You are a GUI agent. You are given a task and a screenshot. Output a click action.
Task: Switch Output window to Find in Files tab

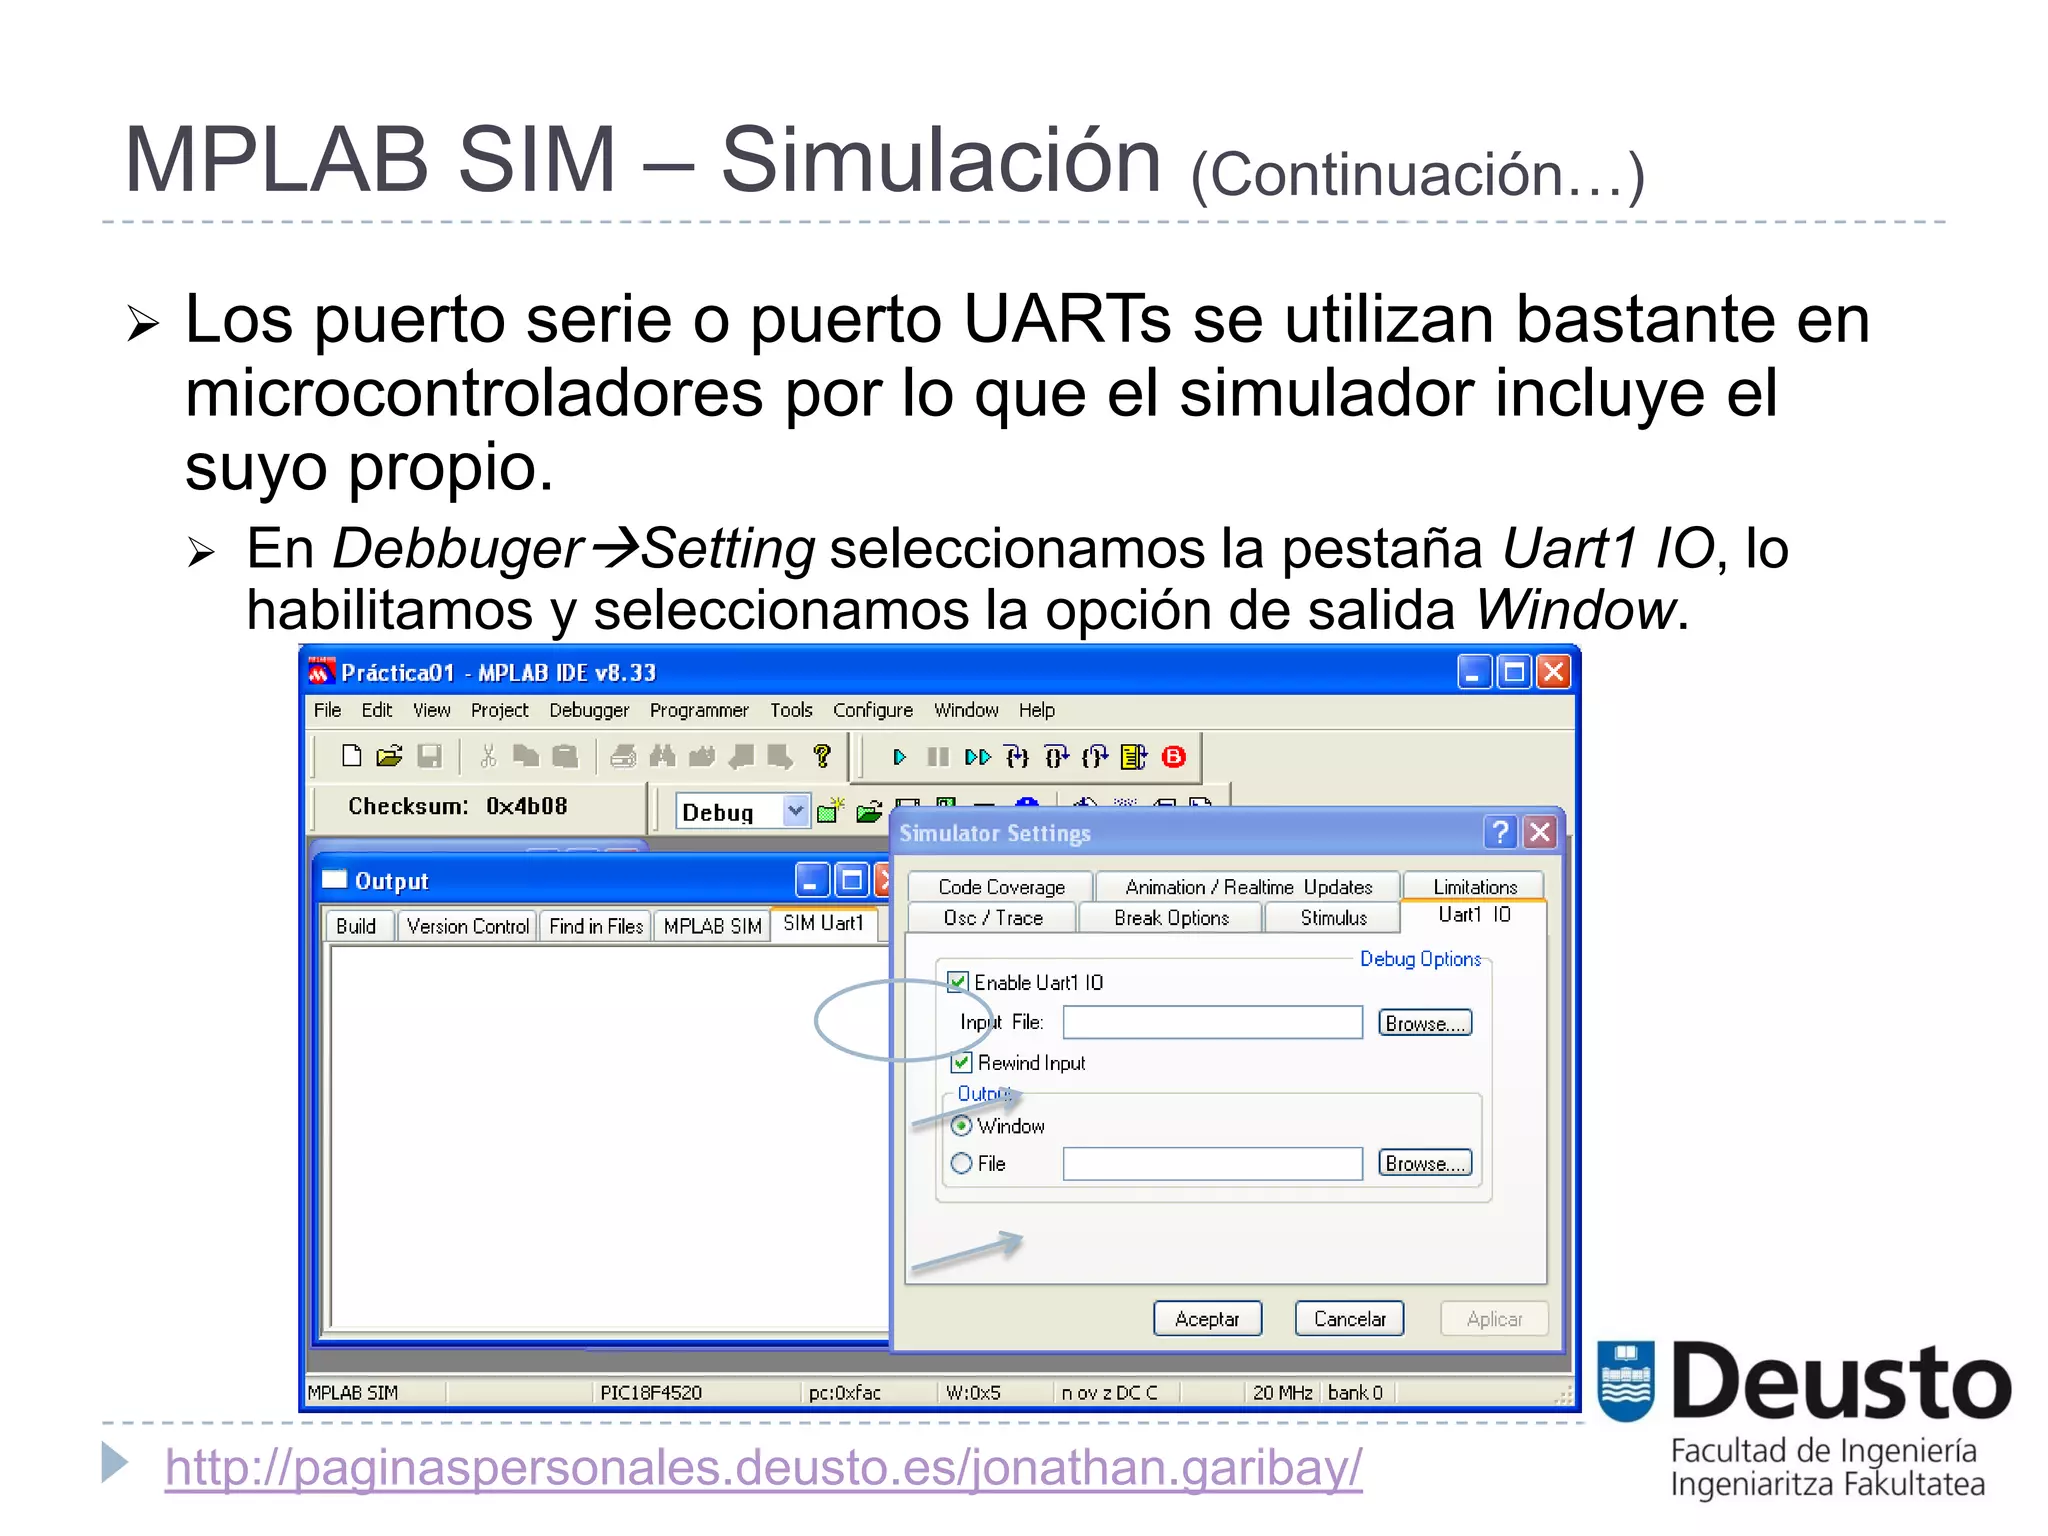(596, 926)
